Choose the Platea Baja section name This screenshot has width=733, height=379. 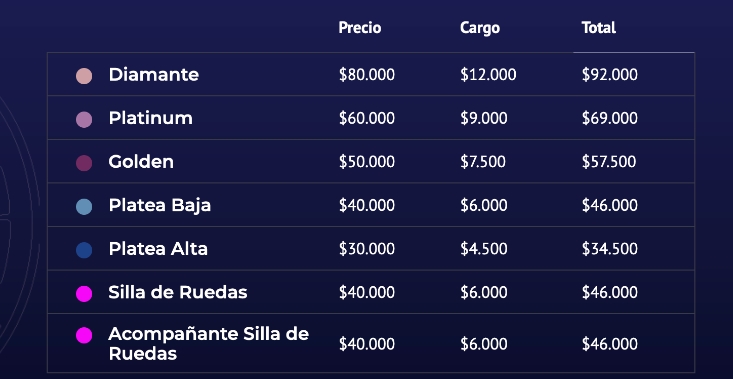[x=159, y=206]
